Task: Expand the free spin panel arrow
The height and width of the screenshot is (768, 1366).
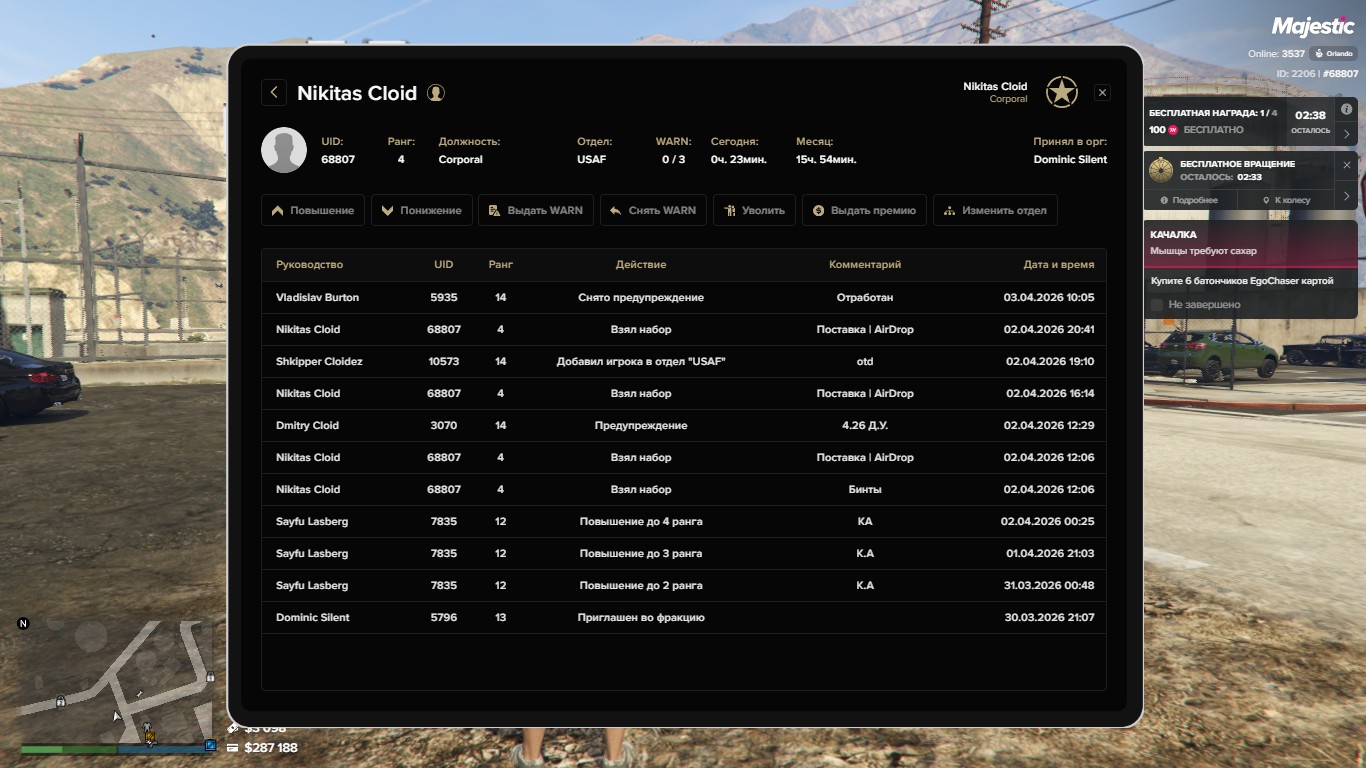Action: [x=1346, y=196]
